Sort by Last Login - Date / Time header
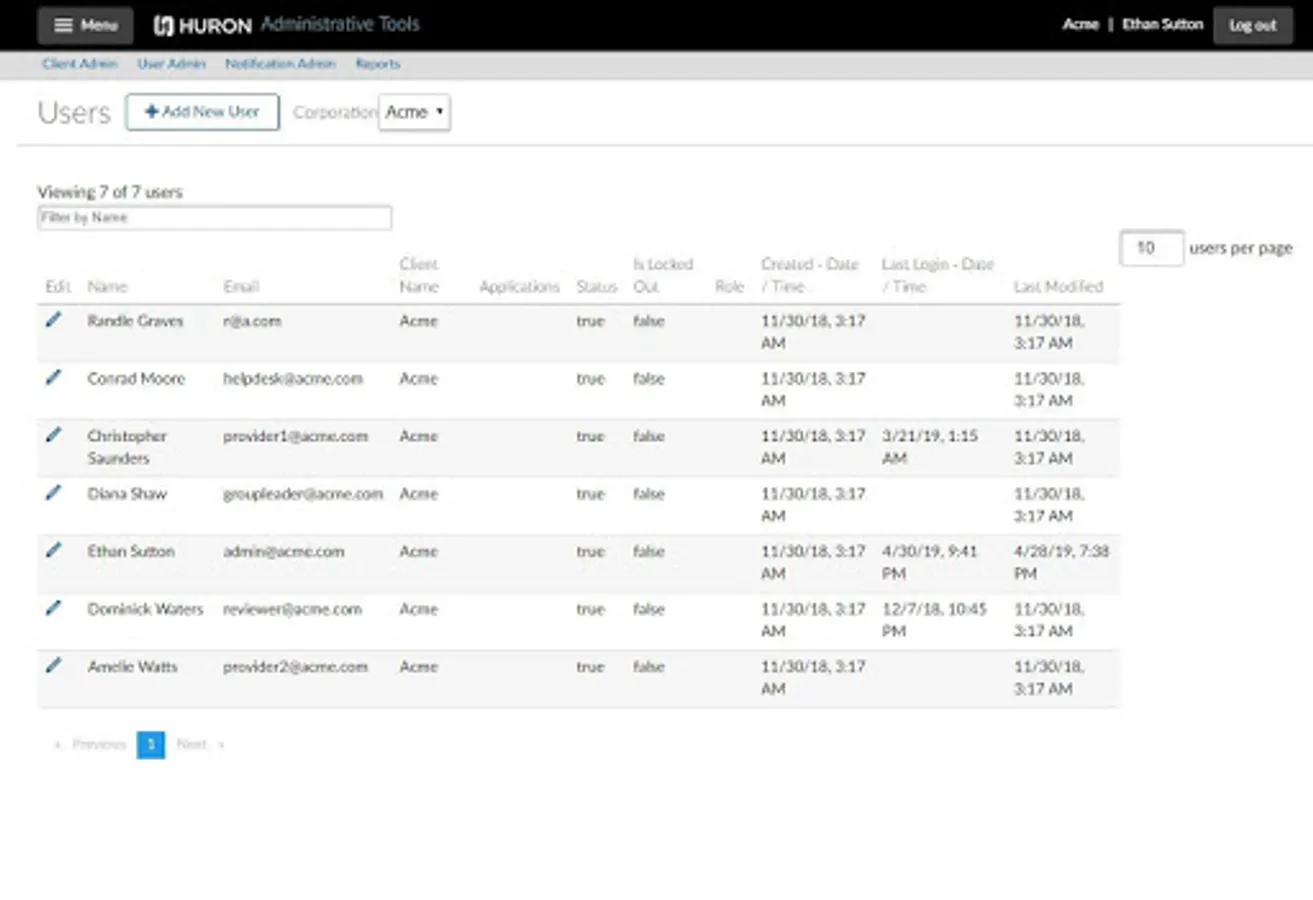1313x900 pixels. click(938, 276)
